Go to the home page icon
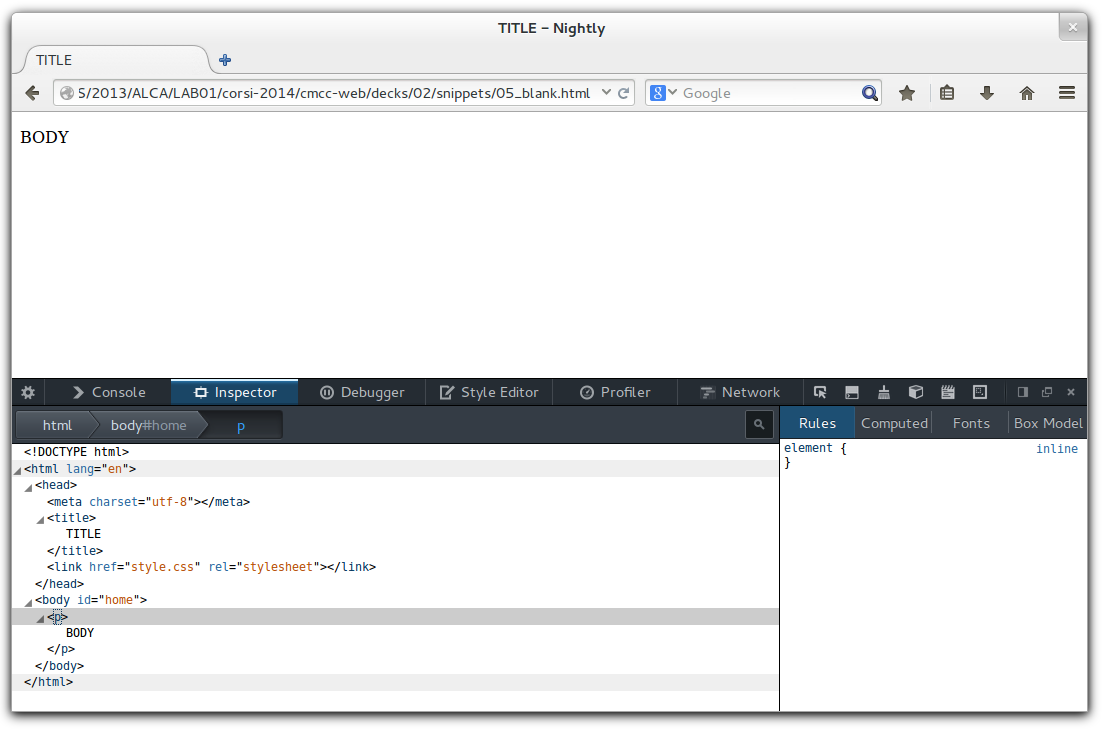This screenshot has height=730, width=1102. click(x=1027, y=93)
